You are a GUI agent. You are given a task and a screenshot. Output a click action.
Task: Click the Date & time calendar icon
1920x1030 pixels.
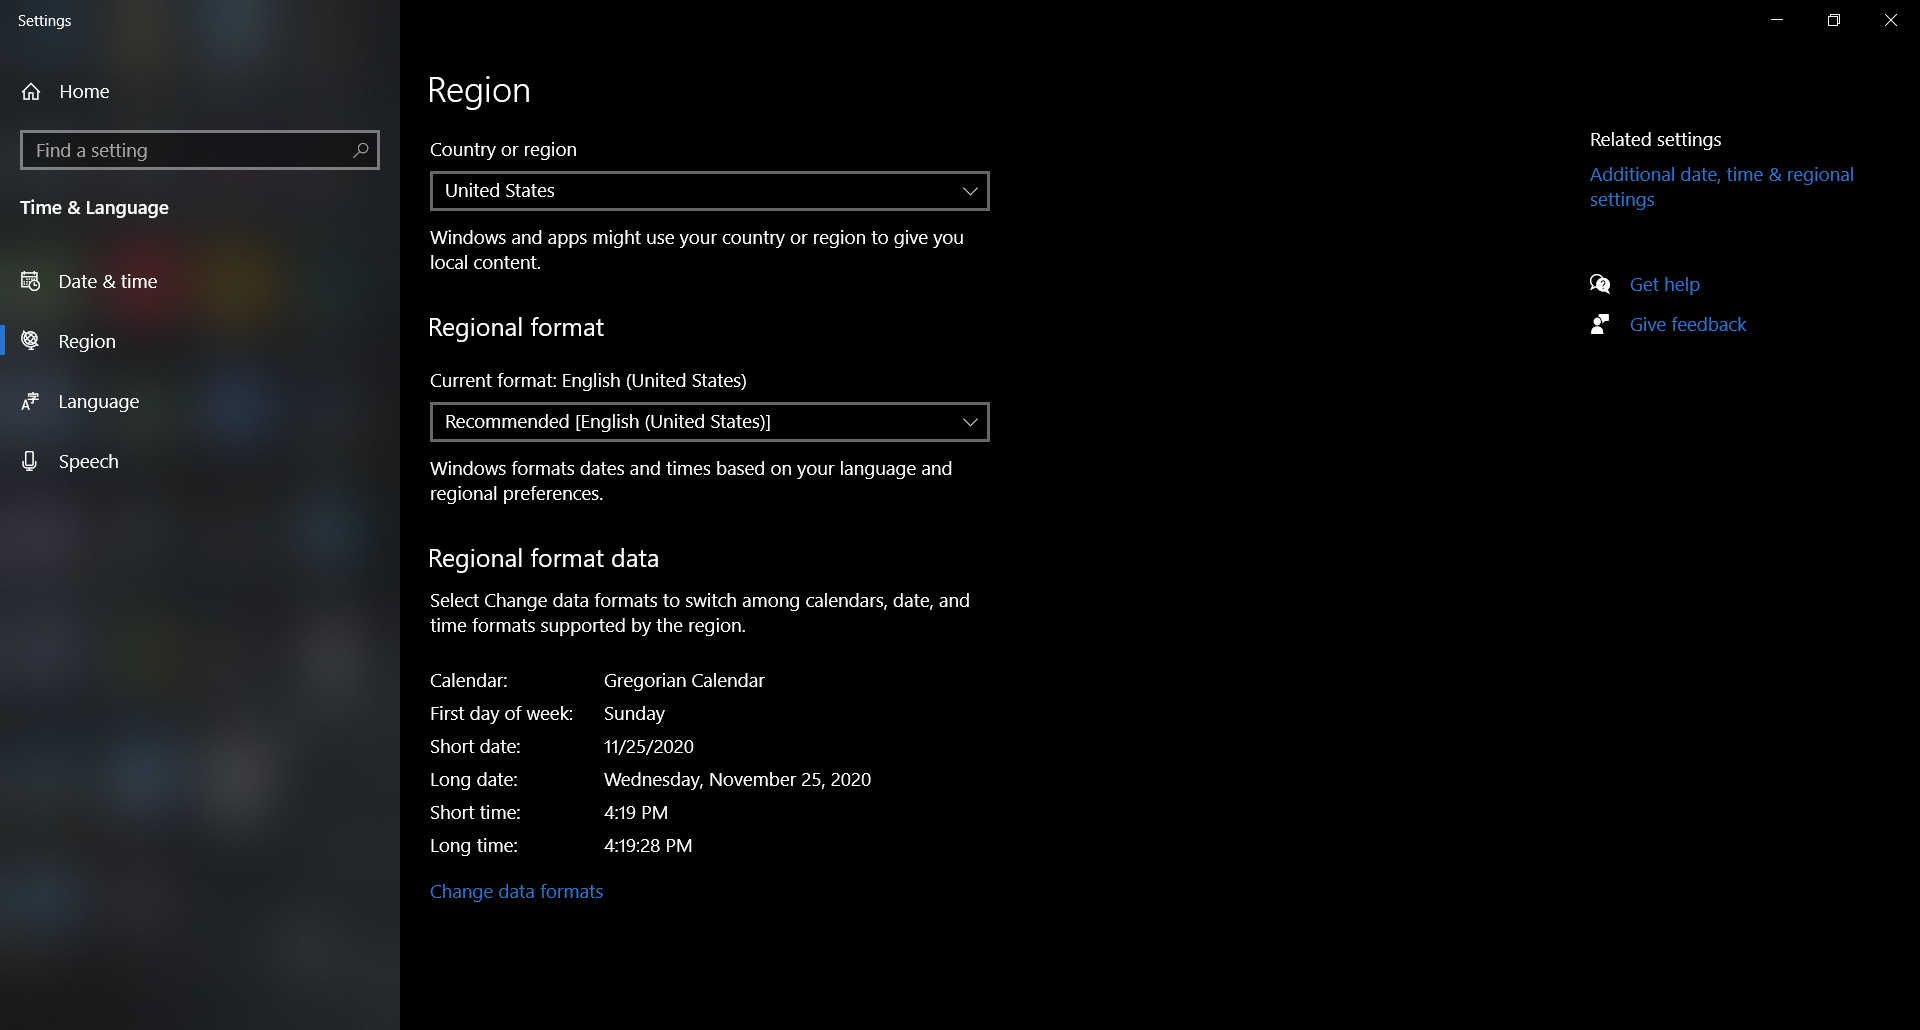[x=30, y=281]
